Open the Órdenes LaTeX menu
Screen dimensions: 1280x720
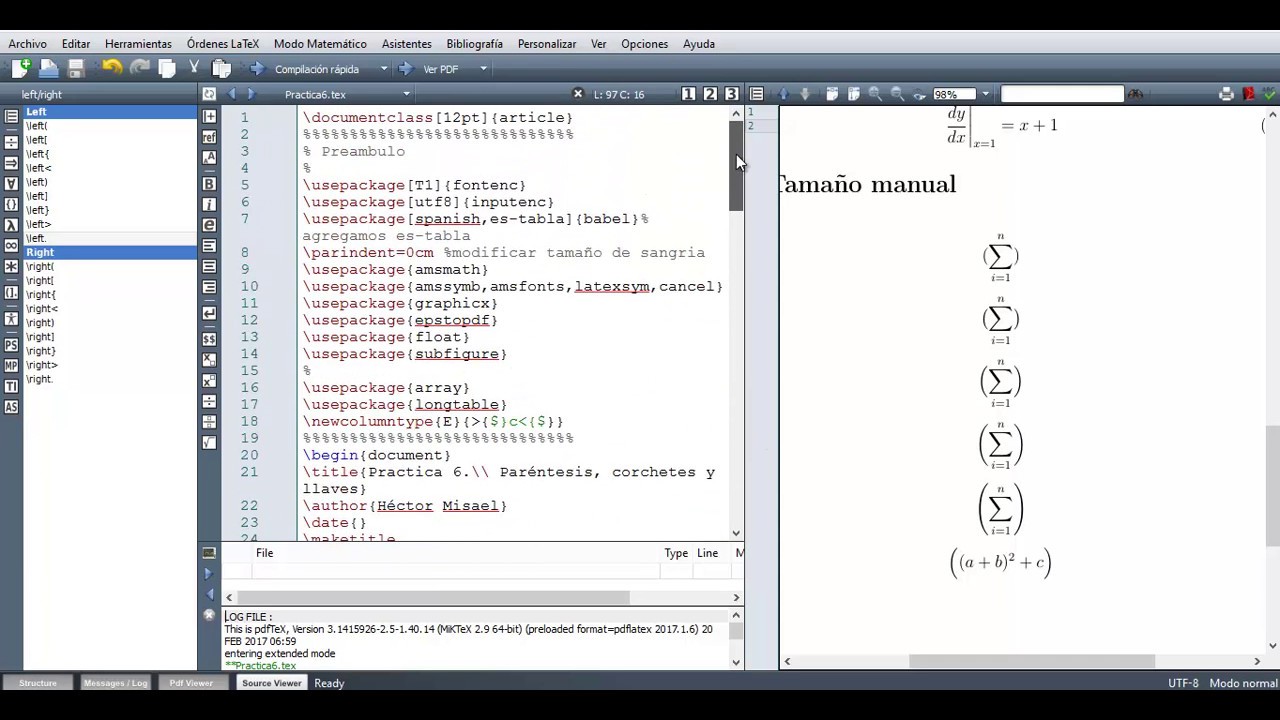pyautogui.click(x=223, y=44)
